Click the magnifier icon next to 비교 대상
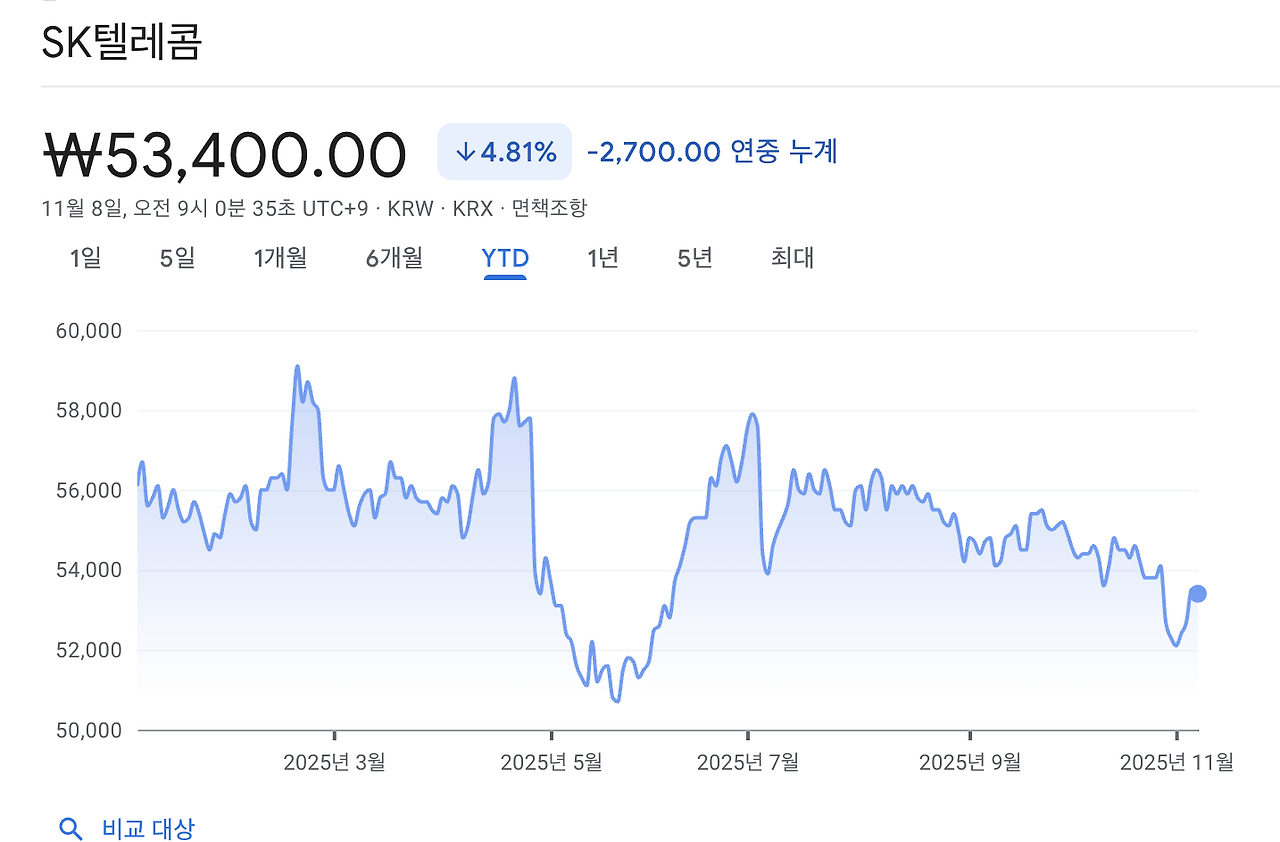This screenshot has width=1280, height=842. coord(71,829)
